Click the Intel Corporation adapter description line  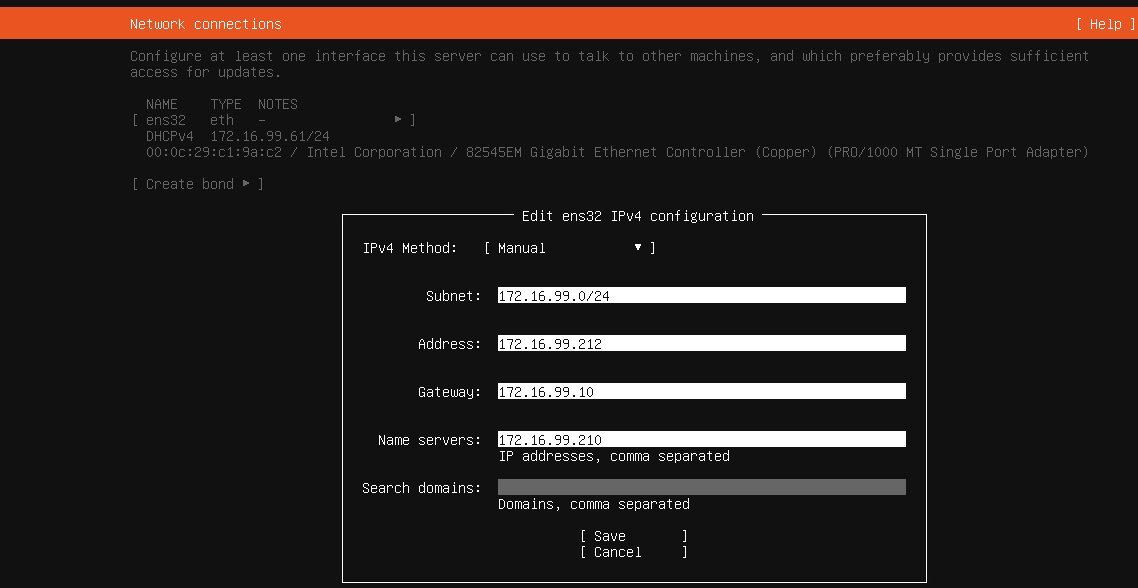[x=616, y=152]
